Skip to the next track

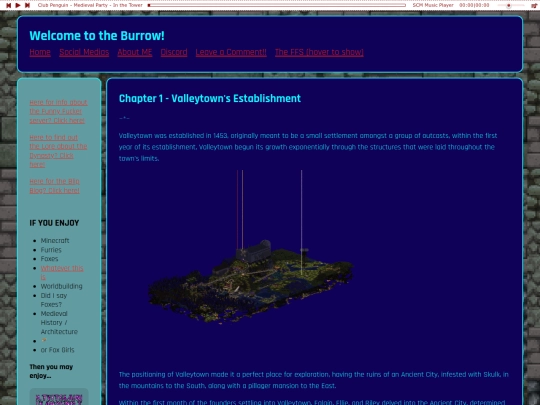(28, 5)
